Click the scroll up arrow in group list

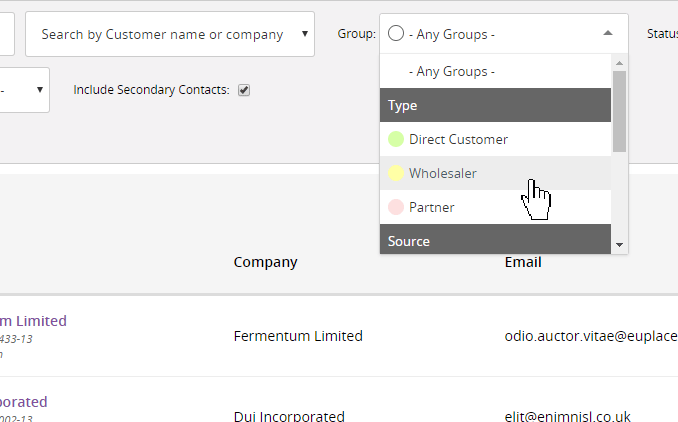pyautogui.click(x=619, y=63)
